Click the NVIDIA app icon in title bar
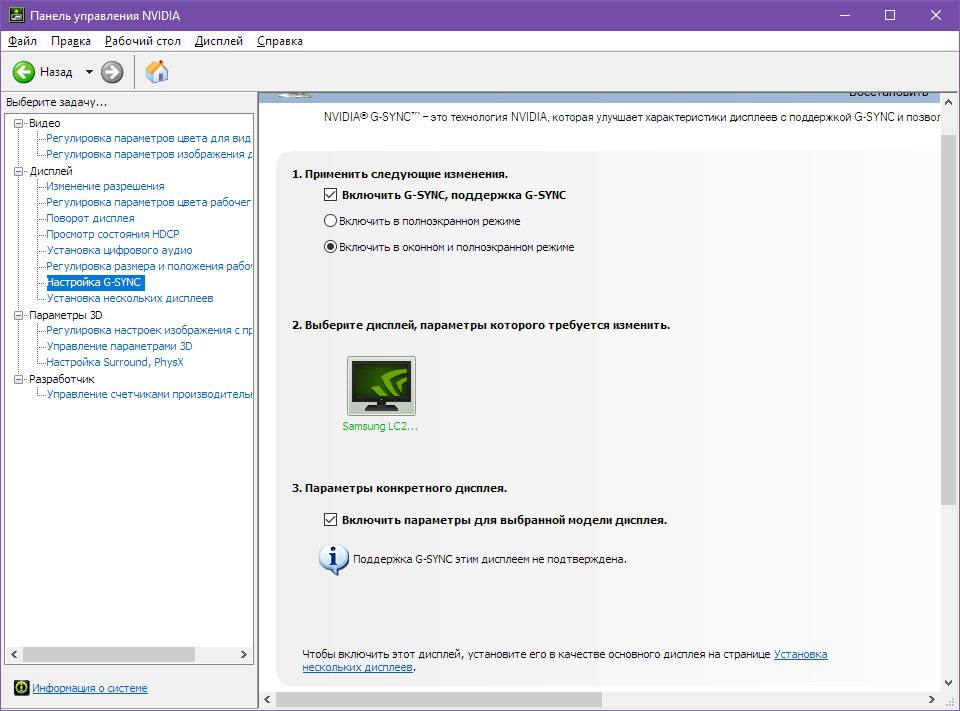This screenshot has width=960, height=711. (17, 15)
